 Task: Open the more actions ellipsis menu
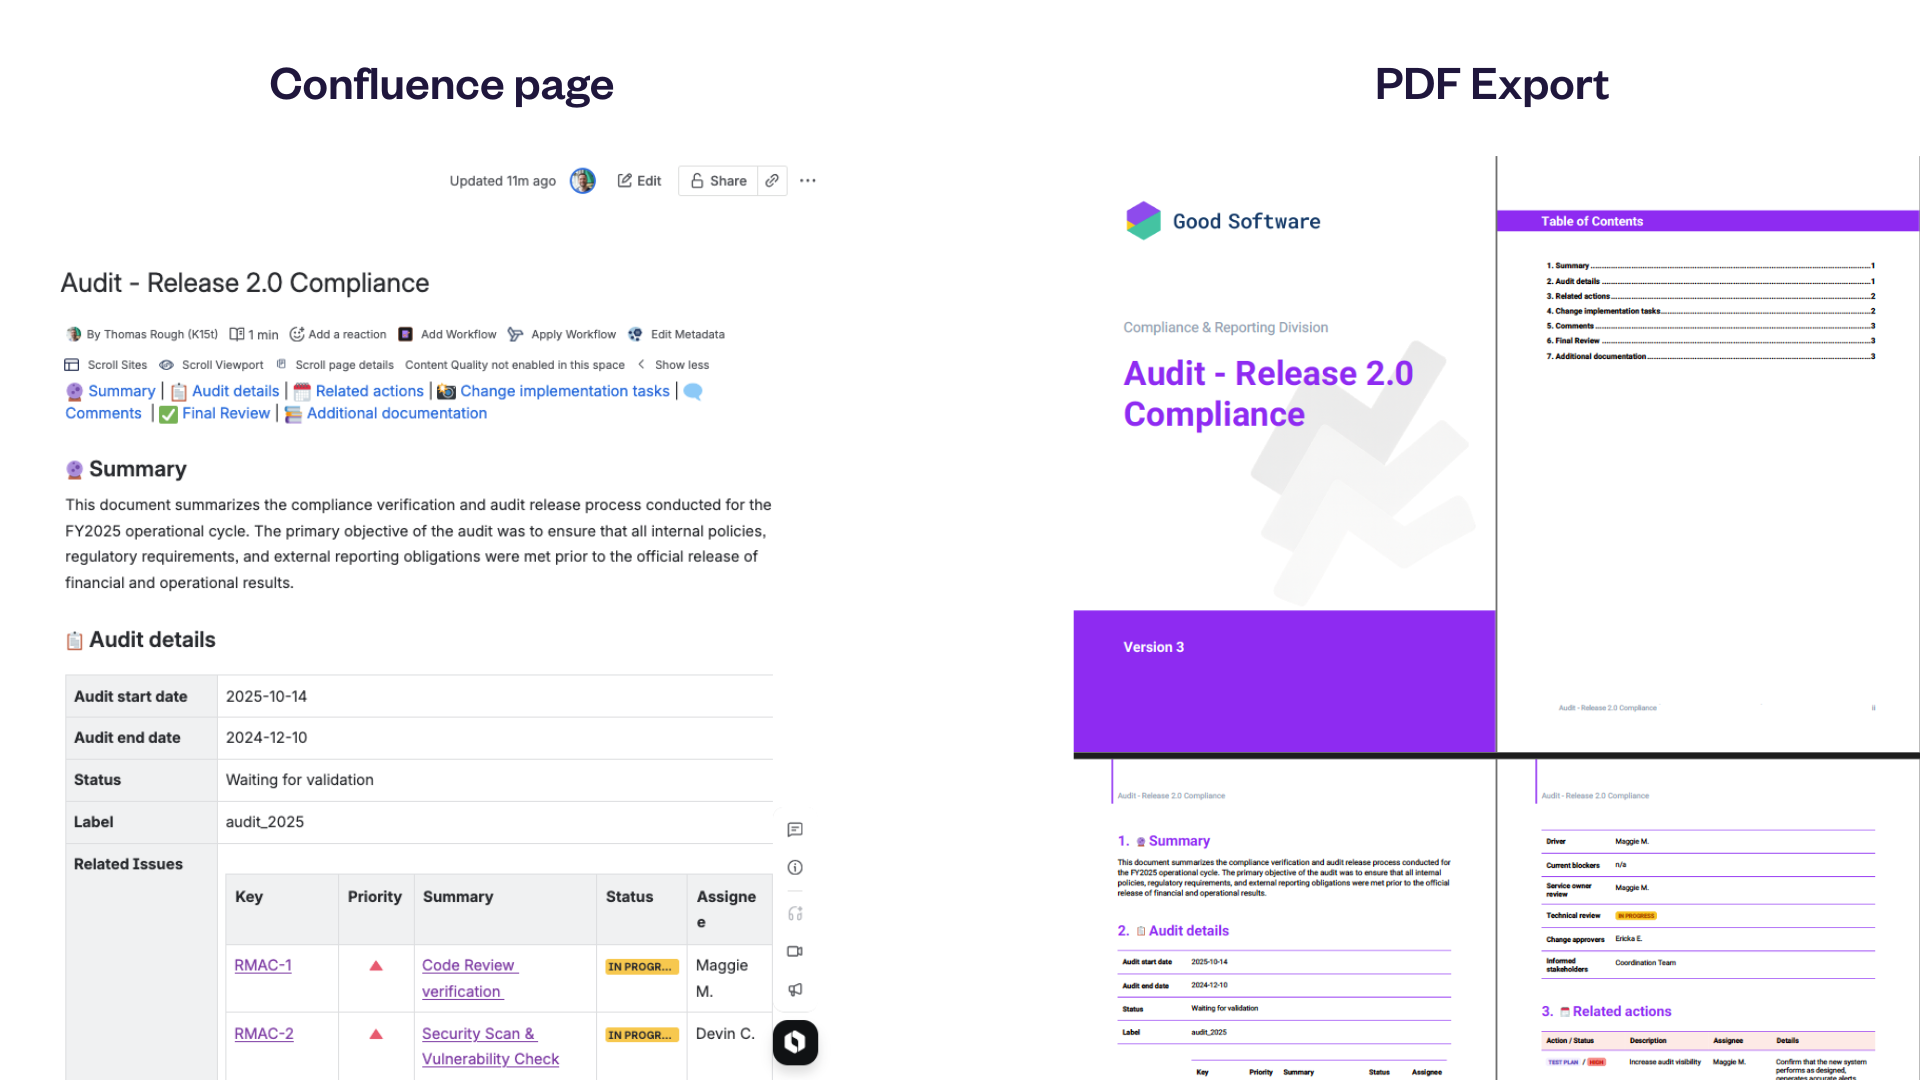click(808, 180)
